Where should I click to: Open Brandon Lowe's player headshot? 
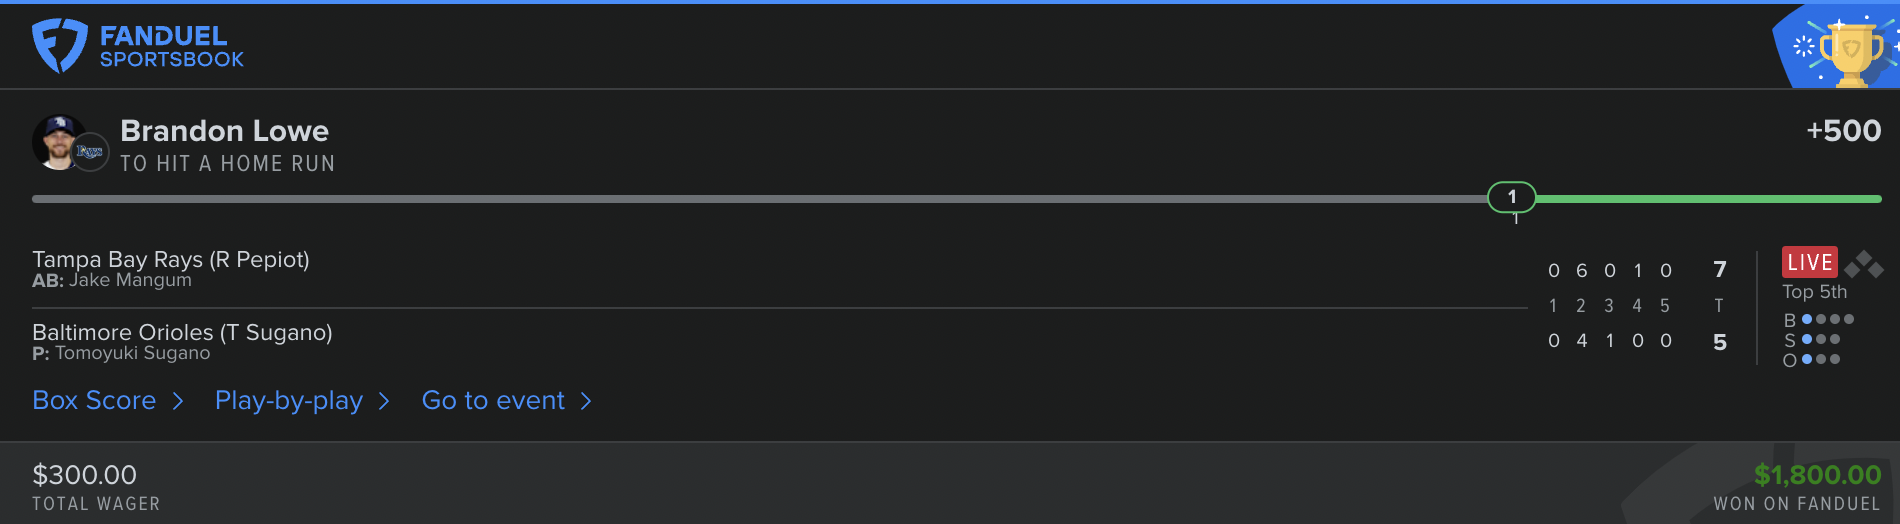(x=58, y=142)
